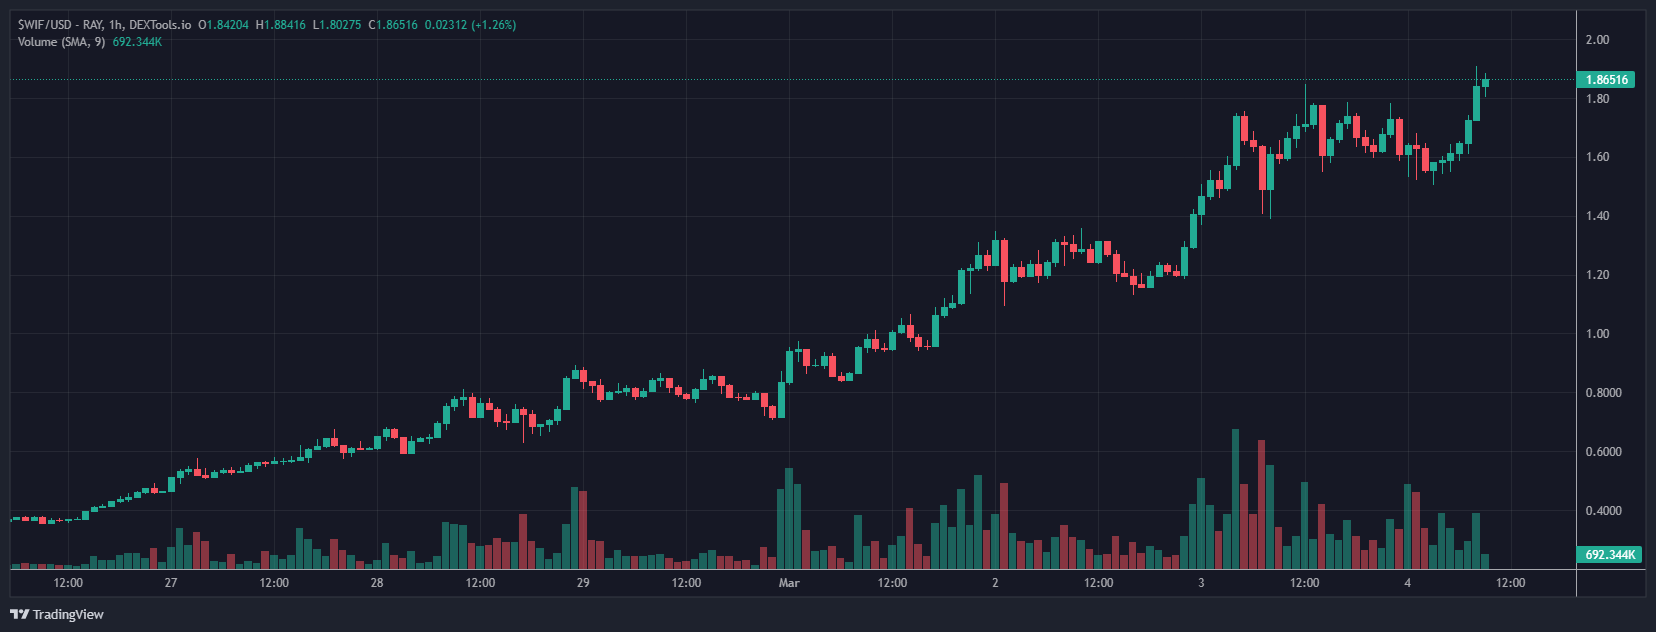This screenshot has width=1656, height=632.
Task: Click the 4 date label on the time axis
Action: coord(1407,583)
